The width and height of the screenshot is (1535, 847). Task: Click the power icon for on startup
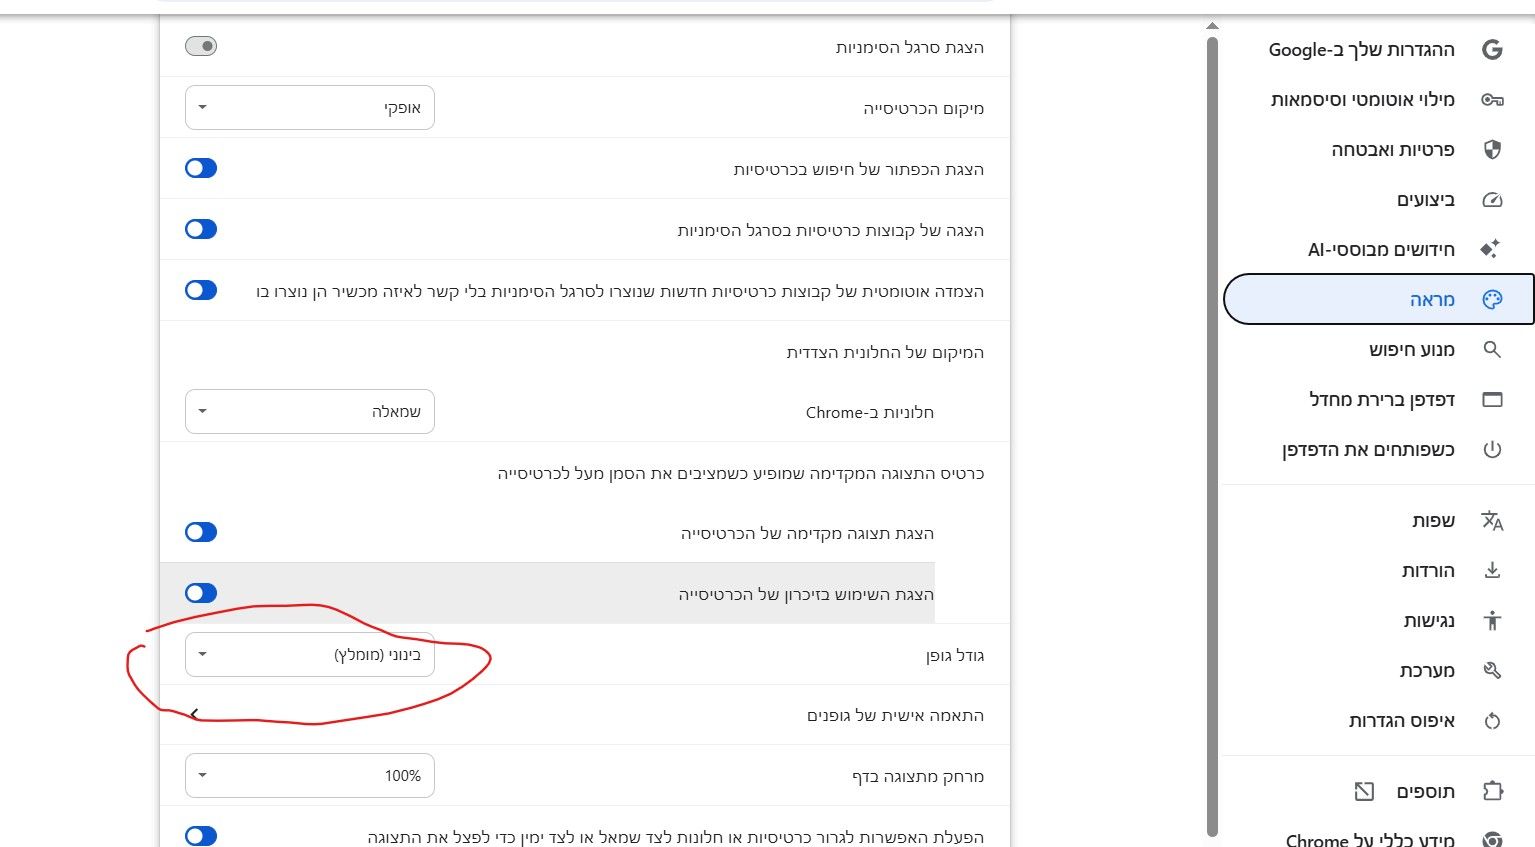1492,449
